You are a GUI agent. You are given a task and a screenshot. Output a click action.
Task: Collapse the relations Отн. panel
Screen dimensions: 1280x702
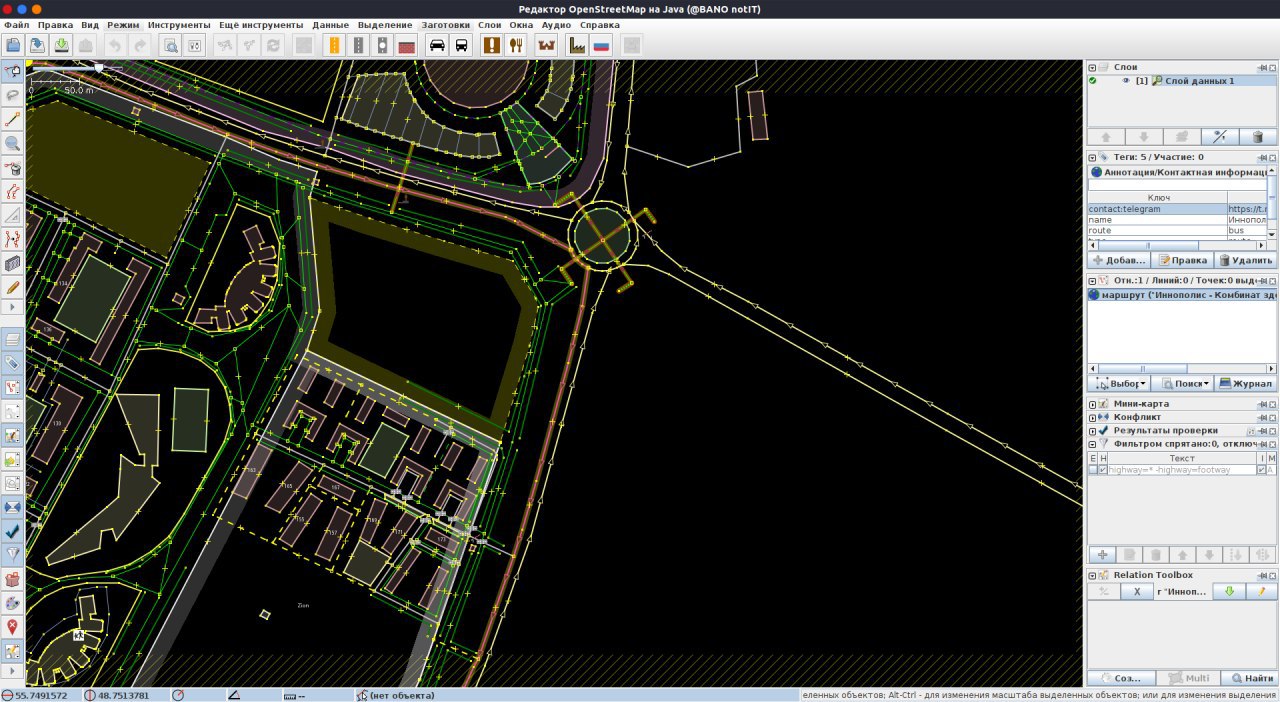(x=1093, y=281)
